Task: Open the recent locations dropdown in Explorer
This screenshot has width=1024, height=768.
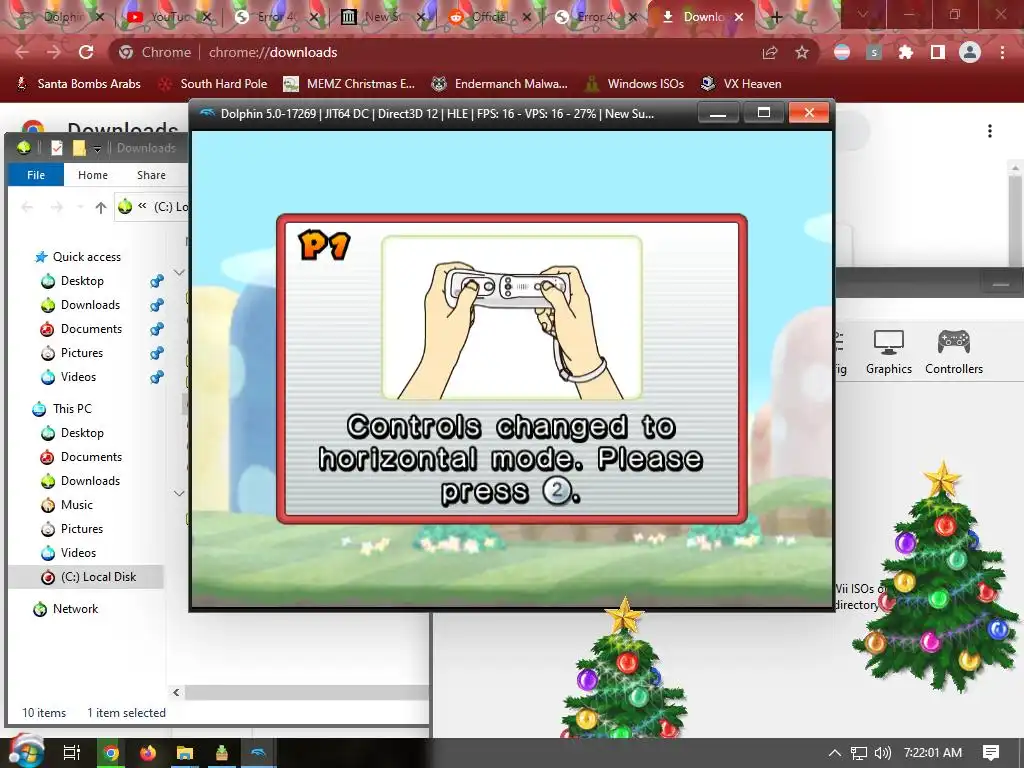Action: (x=80, y=208)
